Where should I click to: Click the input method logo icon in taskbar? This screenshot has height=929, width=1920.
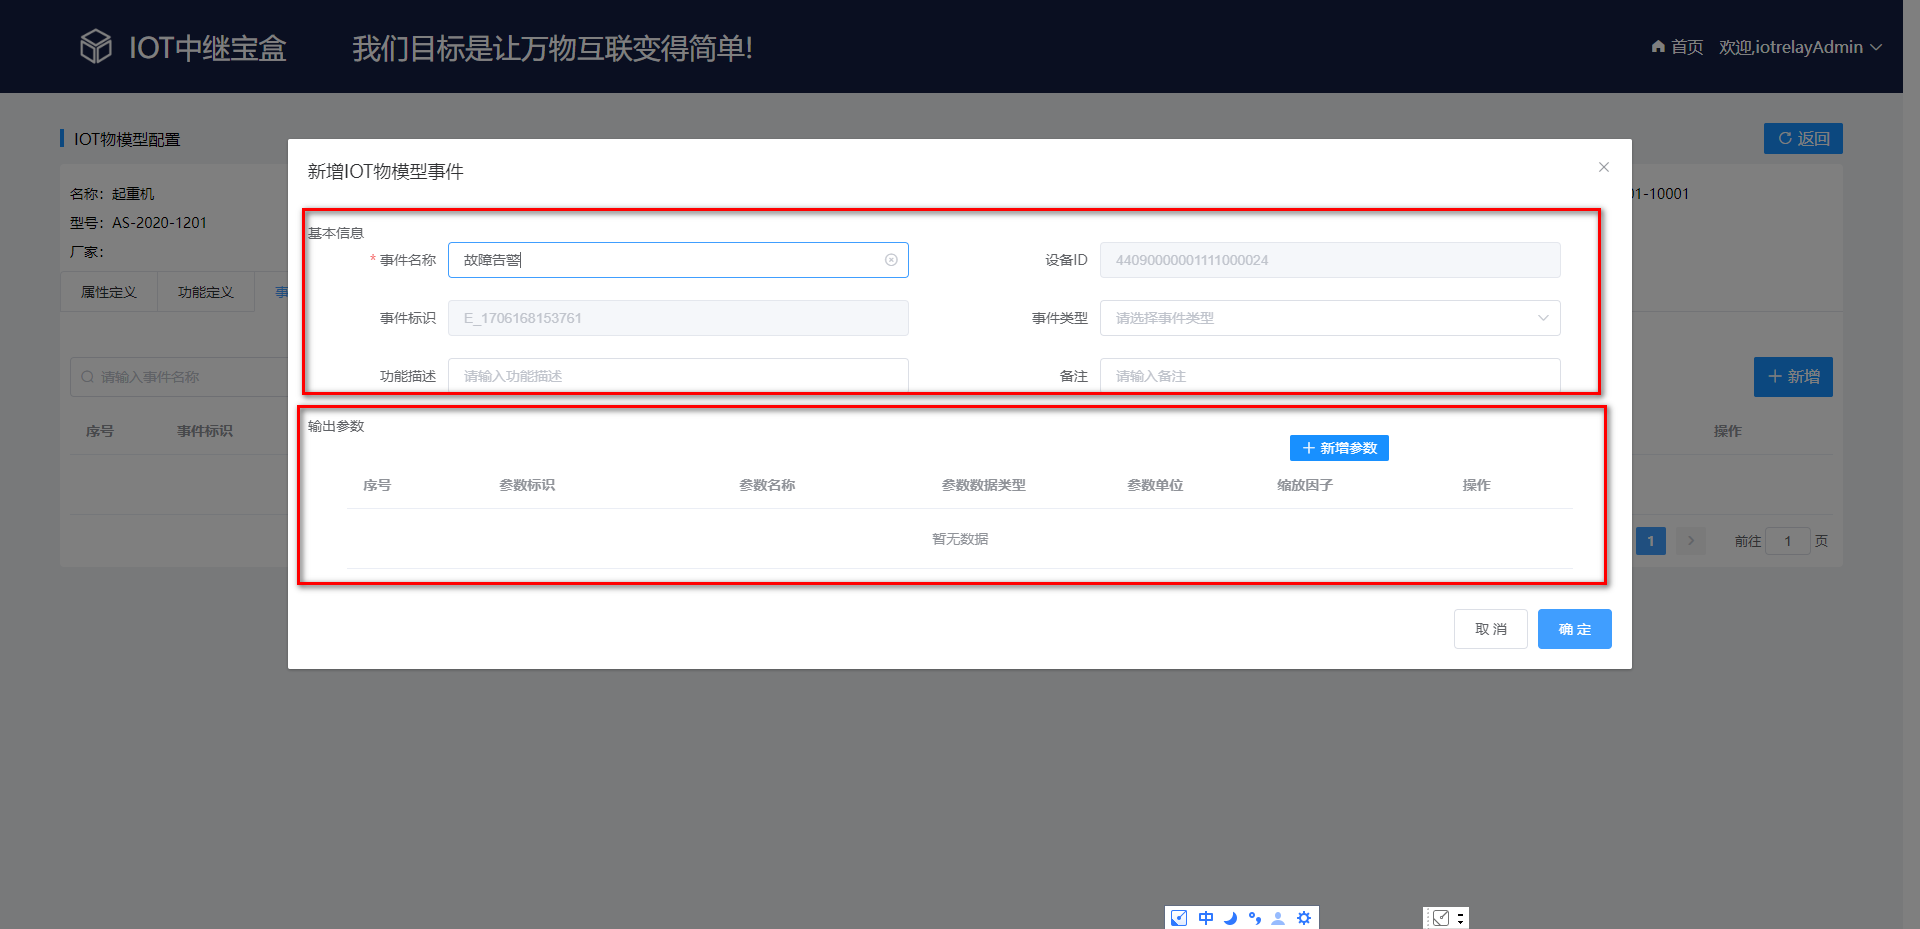coord(1179,917)
